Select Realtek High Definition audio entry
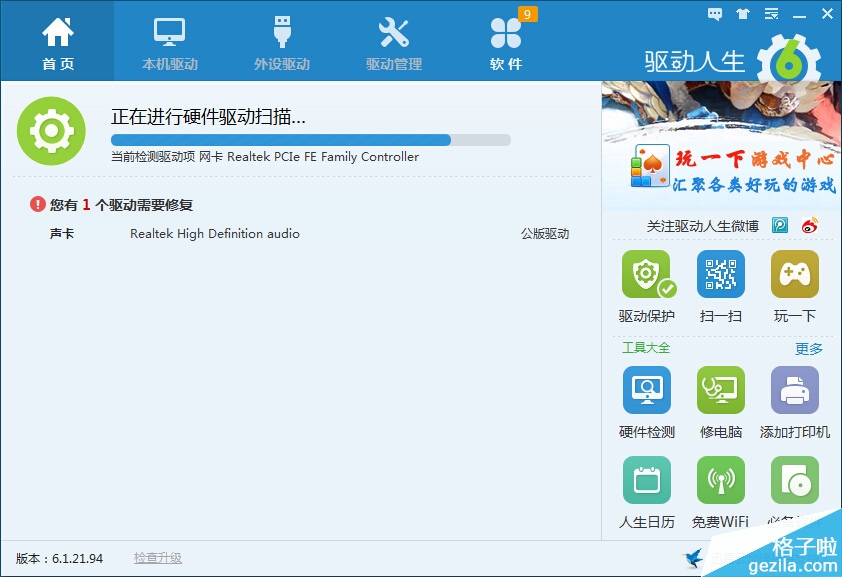This screenshot has width=842, height=577. [215, 233]
